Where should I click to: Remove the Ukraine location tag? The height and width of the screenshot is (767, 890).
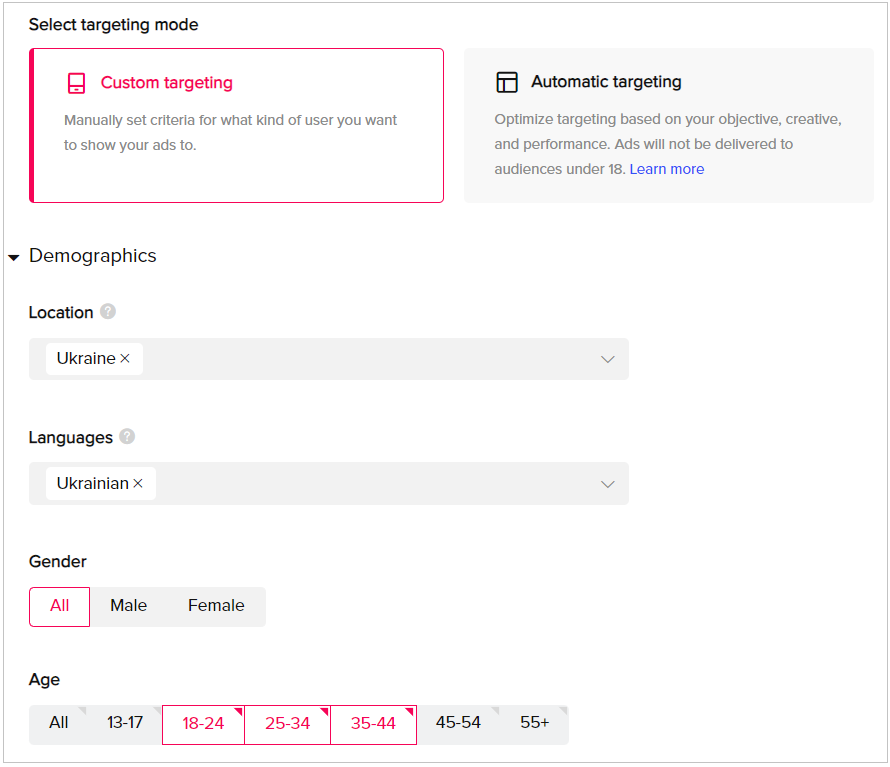pos(125,358)
